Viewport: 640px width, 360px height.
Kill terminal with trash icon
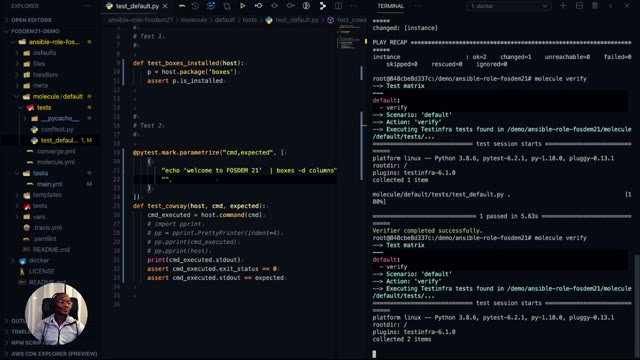595,6
